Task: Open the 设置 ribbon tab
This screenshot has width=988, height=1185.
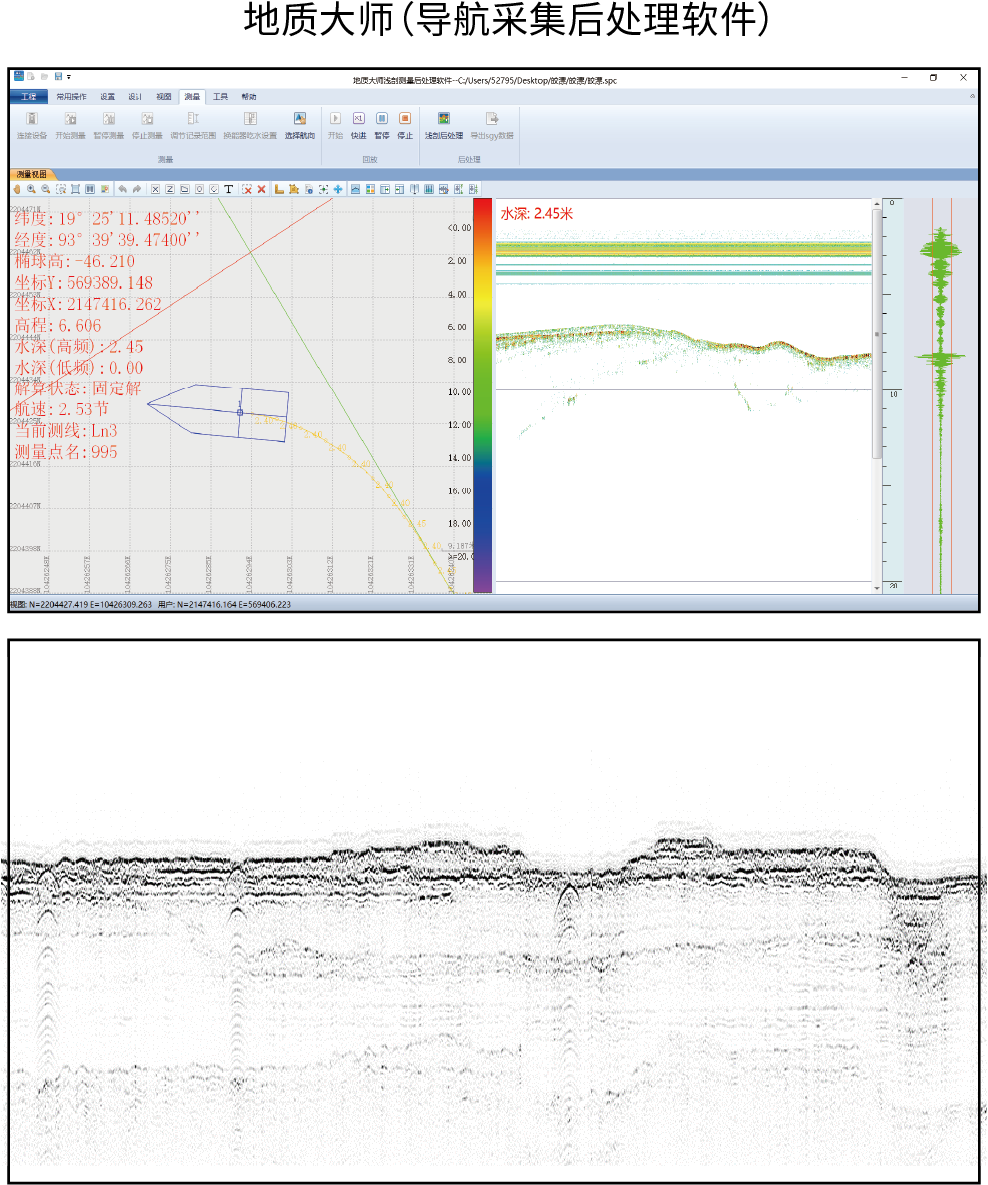Action: [x=107, y=97]
